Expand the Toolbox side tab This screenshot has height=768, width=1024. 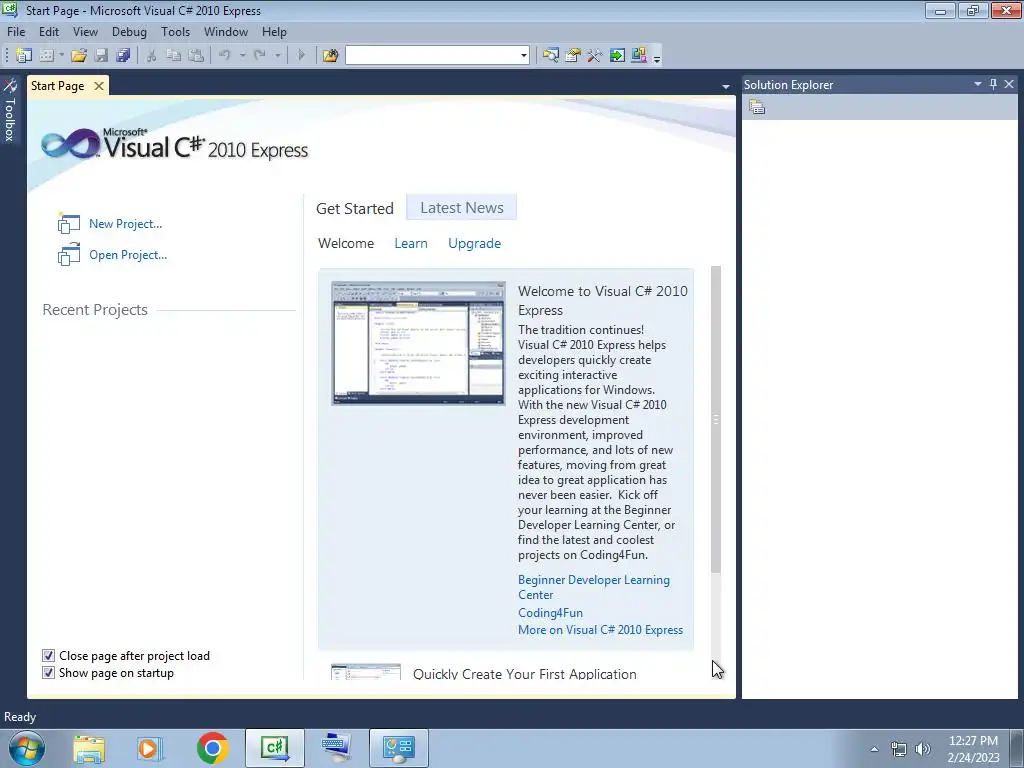click(10, 110)
